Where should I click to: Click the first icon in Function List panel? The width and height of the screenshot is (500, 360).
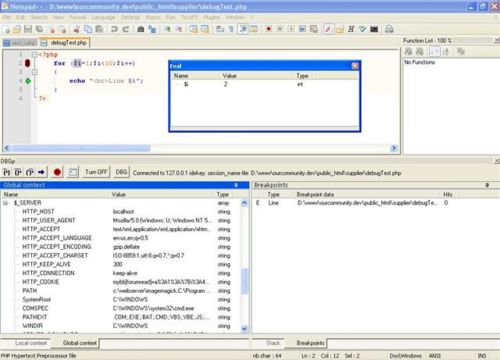408,52
